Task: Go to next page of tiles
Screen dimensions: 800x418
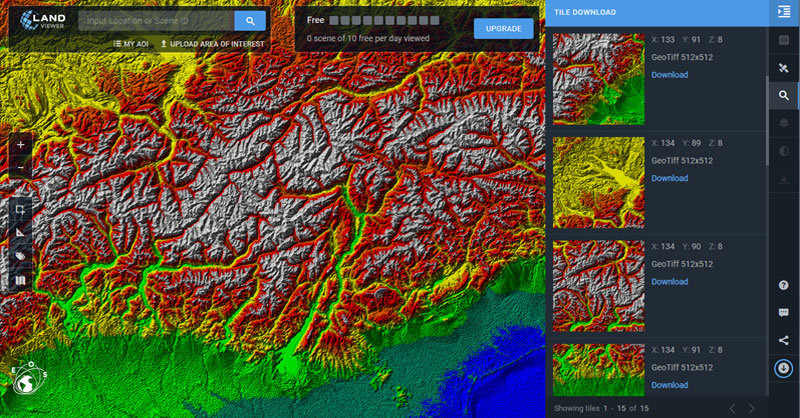Action: click(752, 408)
